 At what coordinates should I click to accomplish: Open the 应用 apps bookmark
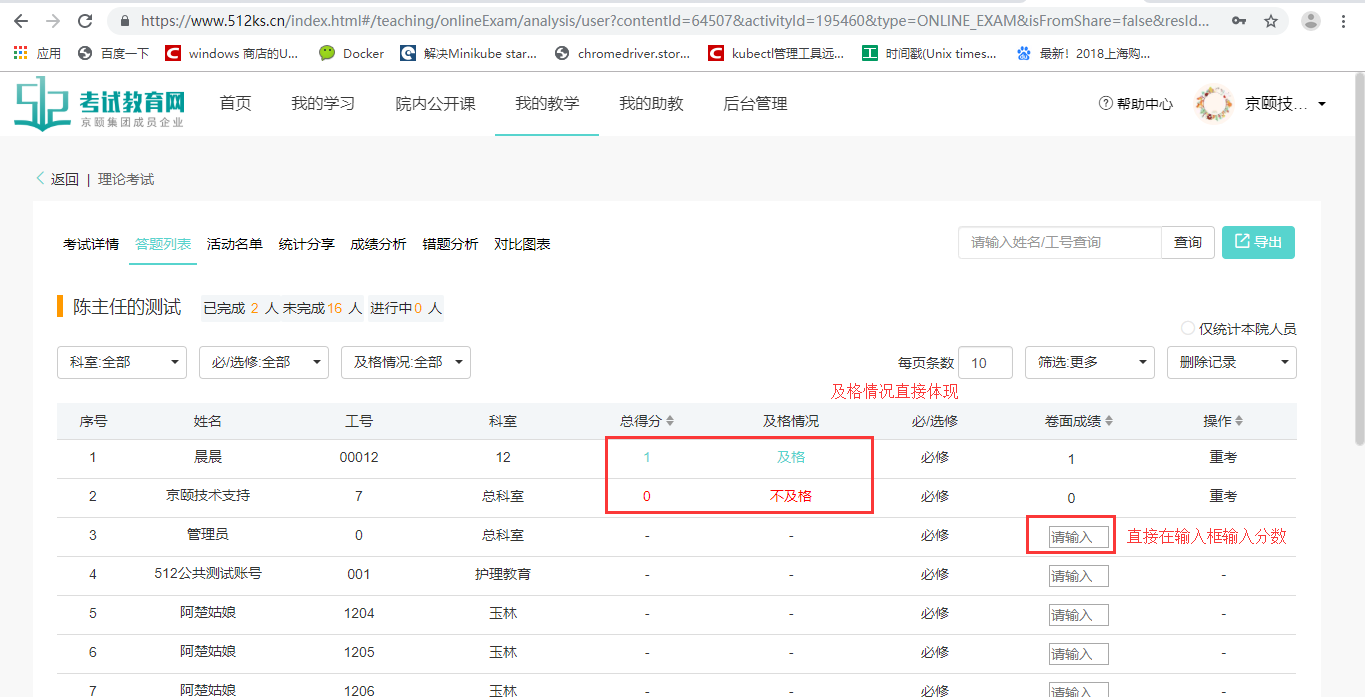pos(37,53)
